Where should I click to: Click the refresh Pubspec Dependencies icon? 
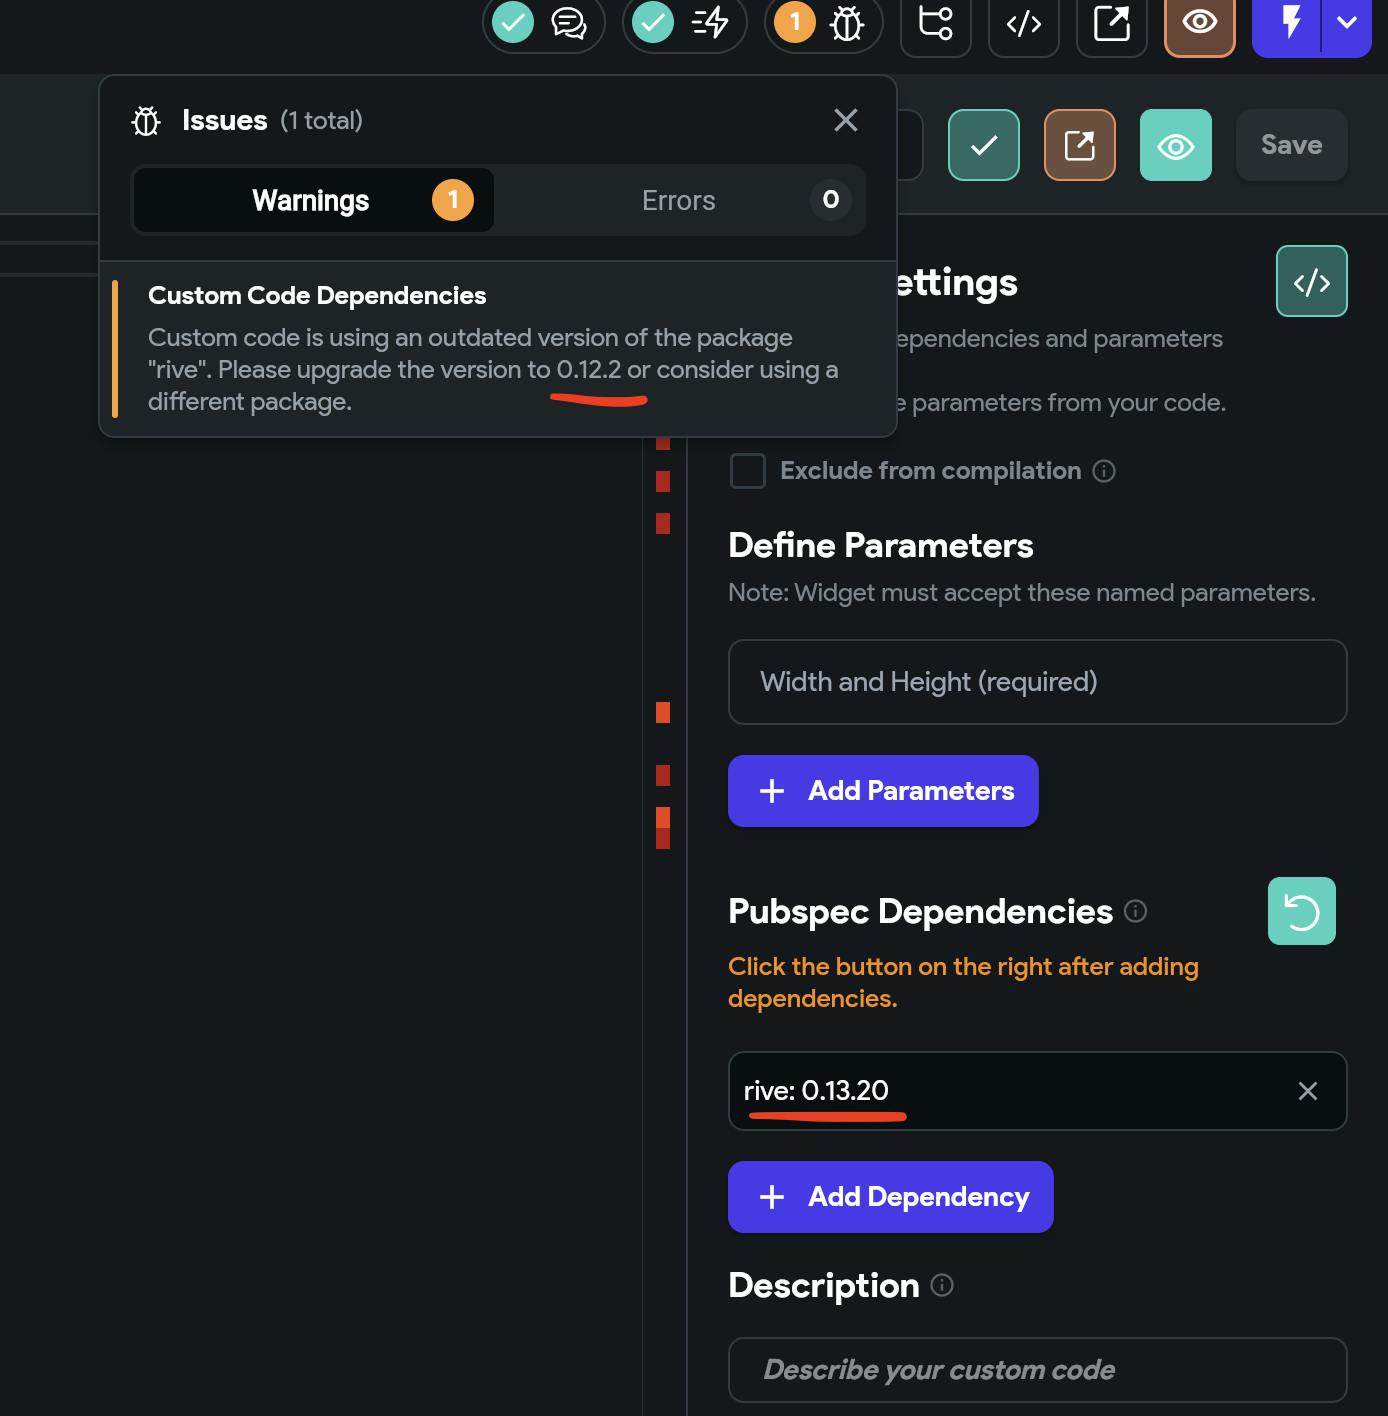(1301, 911)
